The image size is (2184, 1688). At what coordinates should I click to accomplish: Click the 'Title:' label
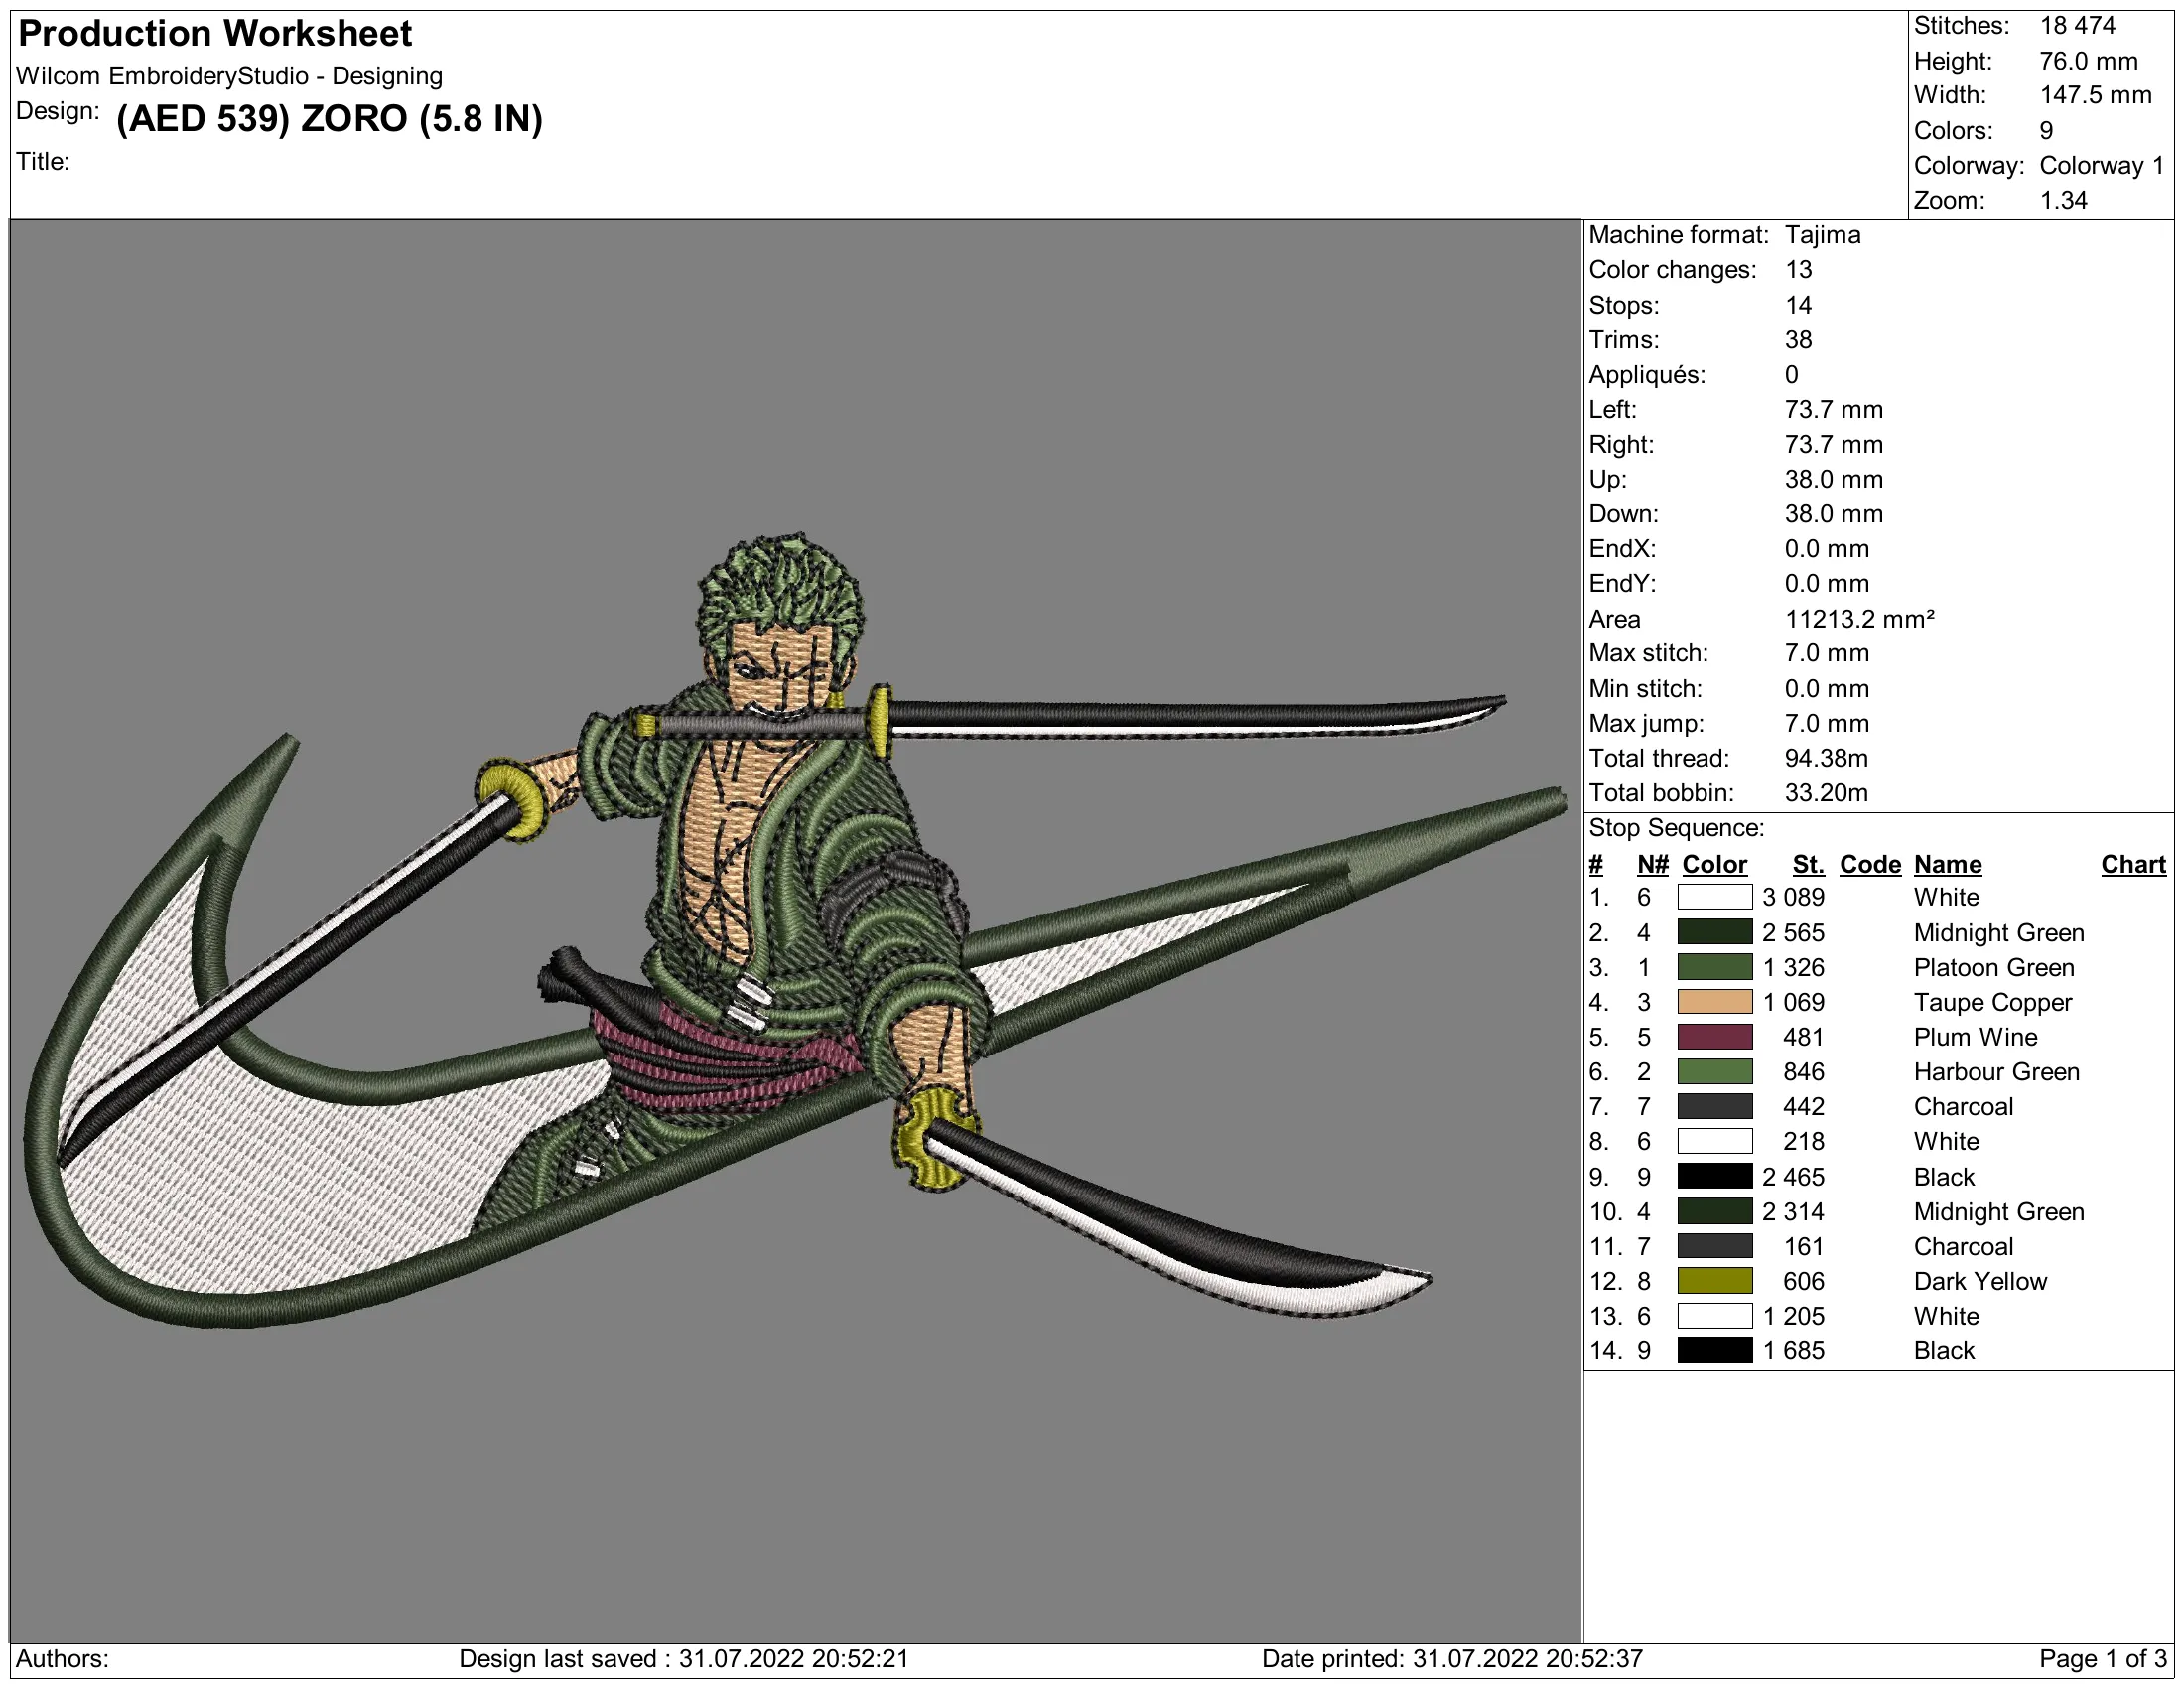[x=43, y=162]
